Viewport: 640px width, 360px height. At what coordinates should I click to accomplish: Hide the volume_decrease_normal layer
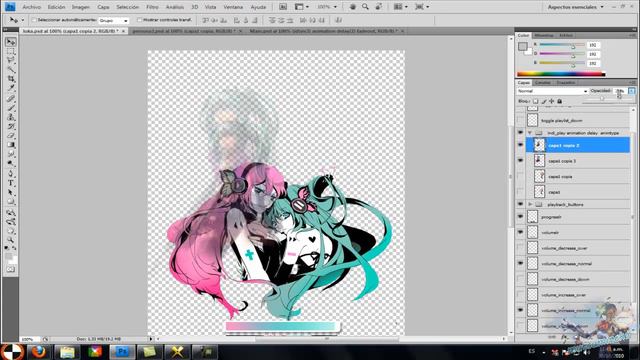(520, 263)
